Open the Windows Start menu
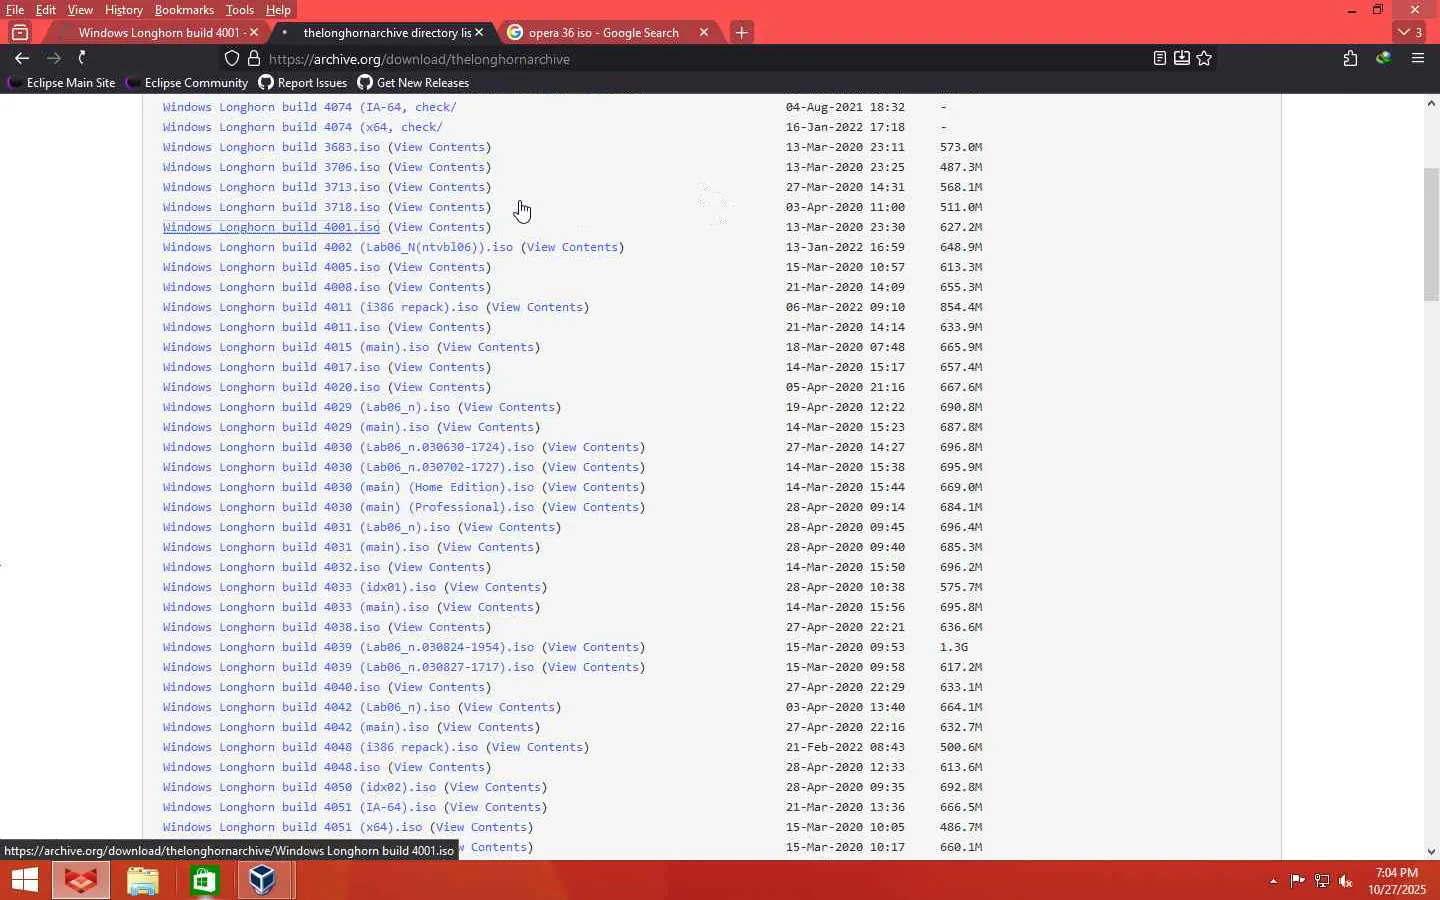This screenshot has height=900, width=1440. 25,880
